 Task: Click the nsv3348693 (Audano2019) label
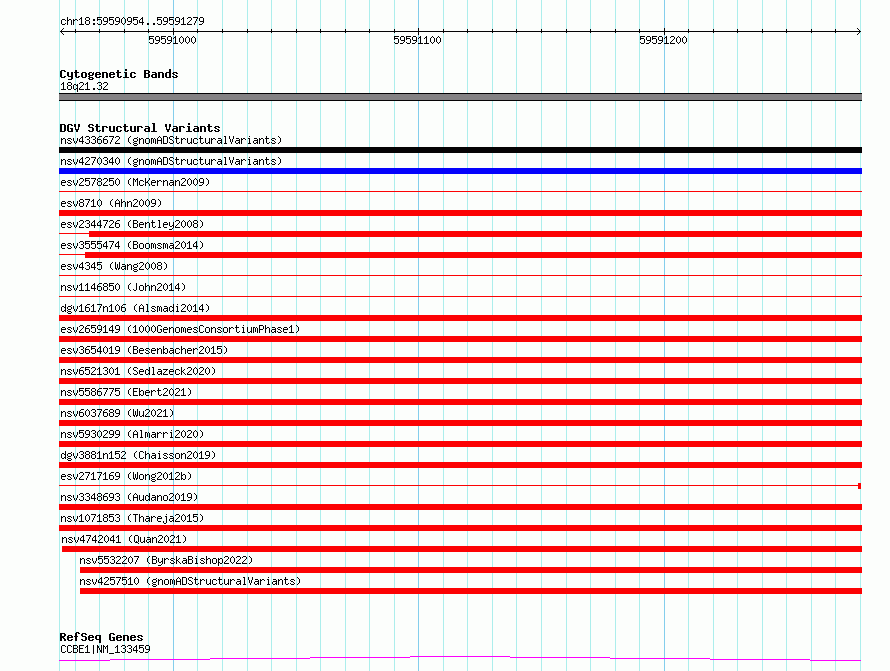pyautogui.click(x=129, y=497)
